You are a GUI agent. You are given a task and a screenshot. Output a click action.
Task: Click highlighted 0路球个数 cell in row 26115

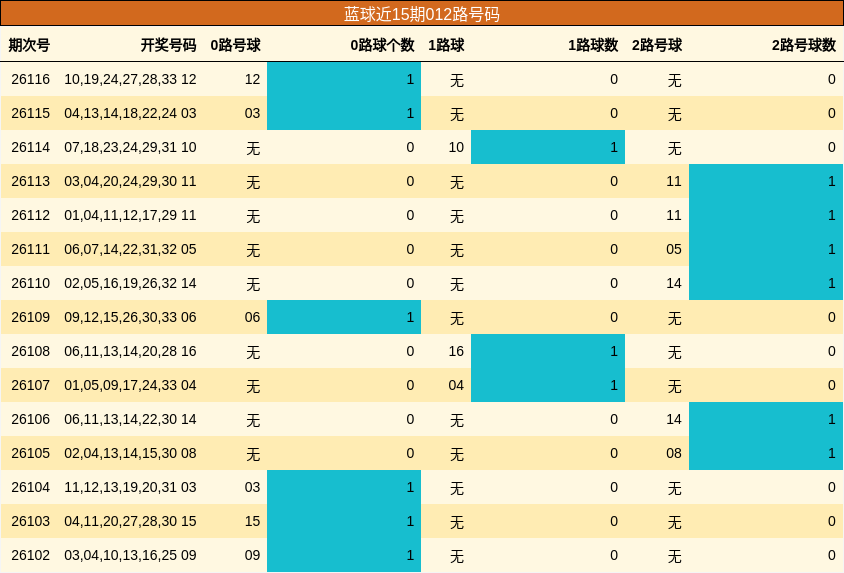pos(344,113)
